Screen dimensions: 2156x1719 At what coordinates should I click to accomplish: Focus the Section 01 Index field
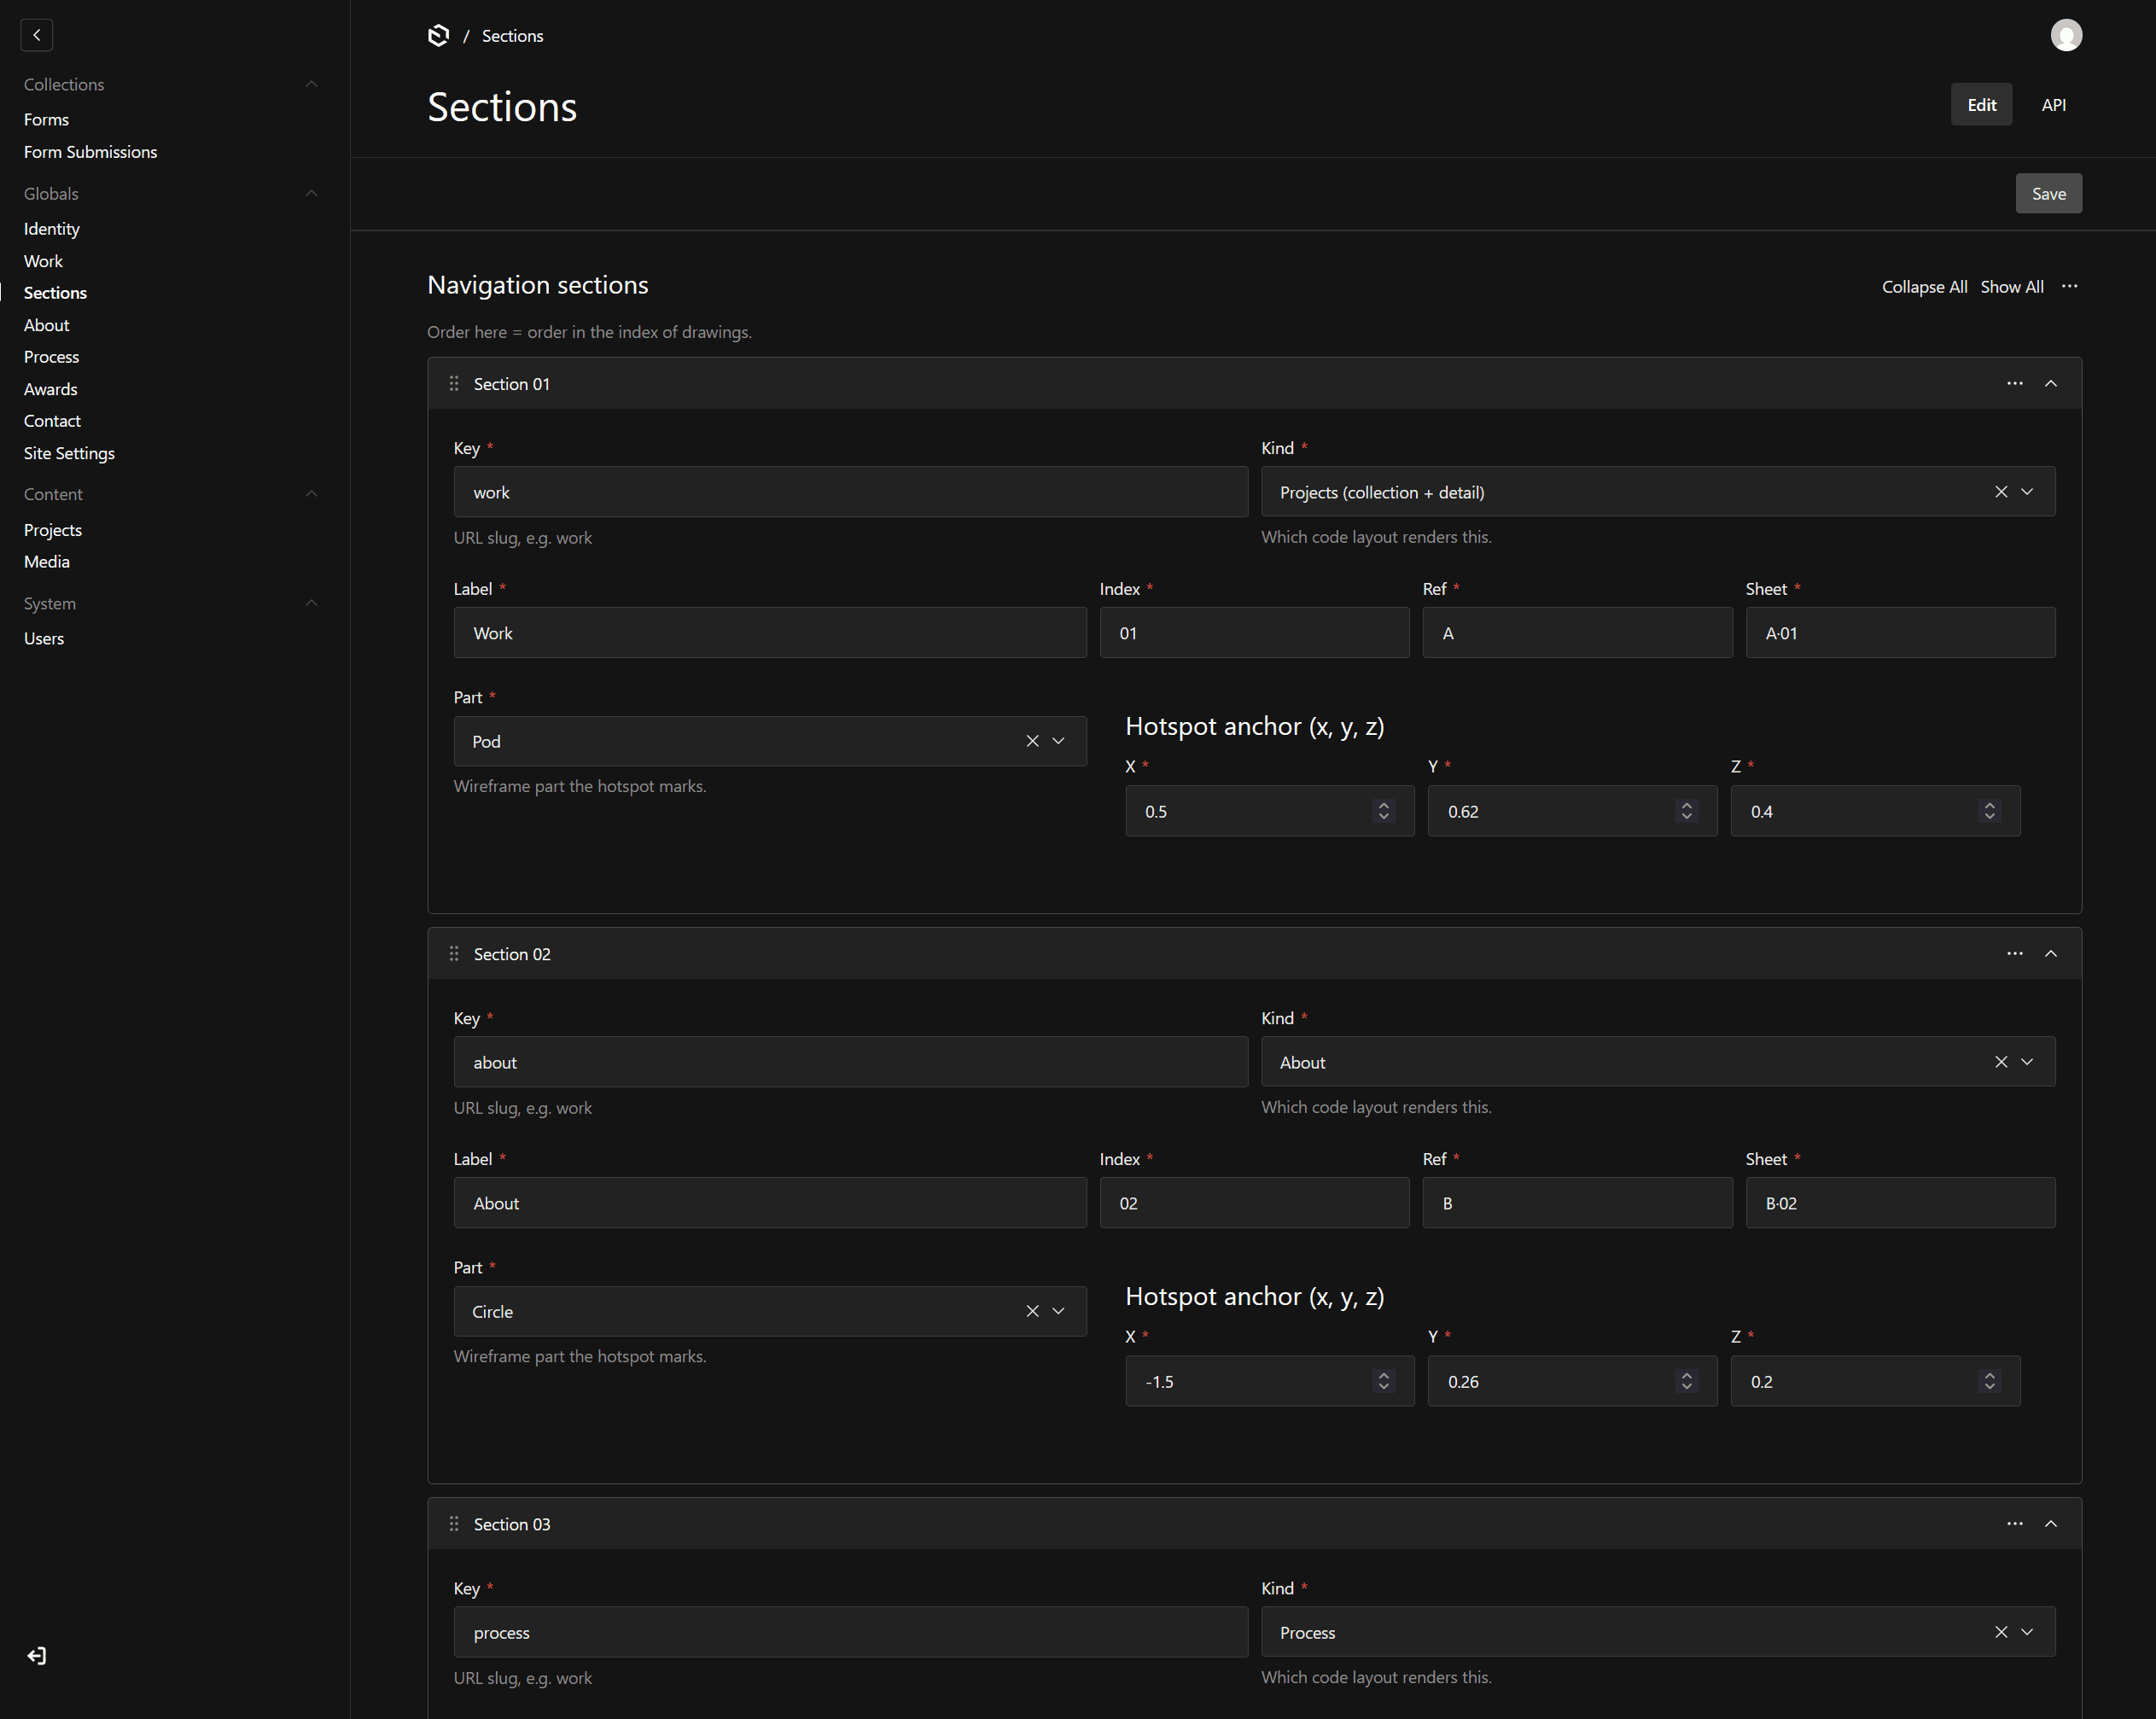[1254, 633]
